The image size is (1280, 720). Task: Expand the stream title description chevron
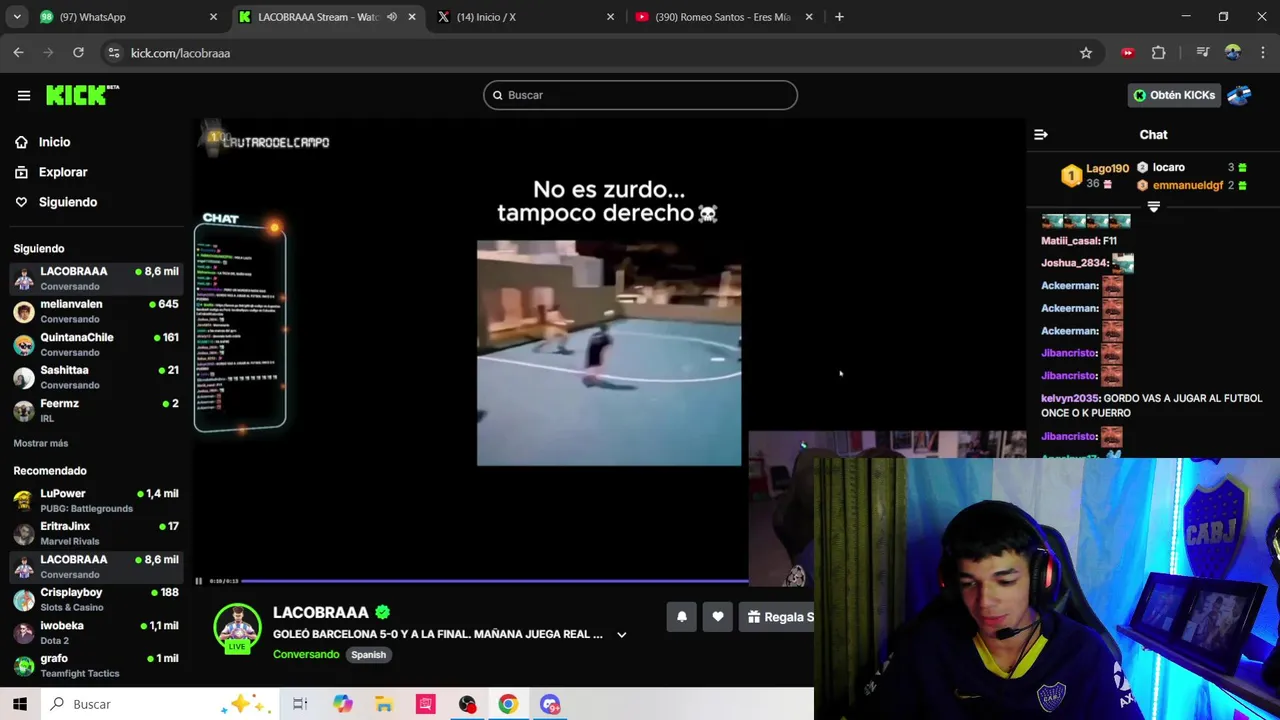pyautogui.click(x=621, y=635)
